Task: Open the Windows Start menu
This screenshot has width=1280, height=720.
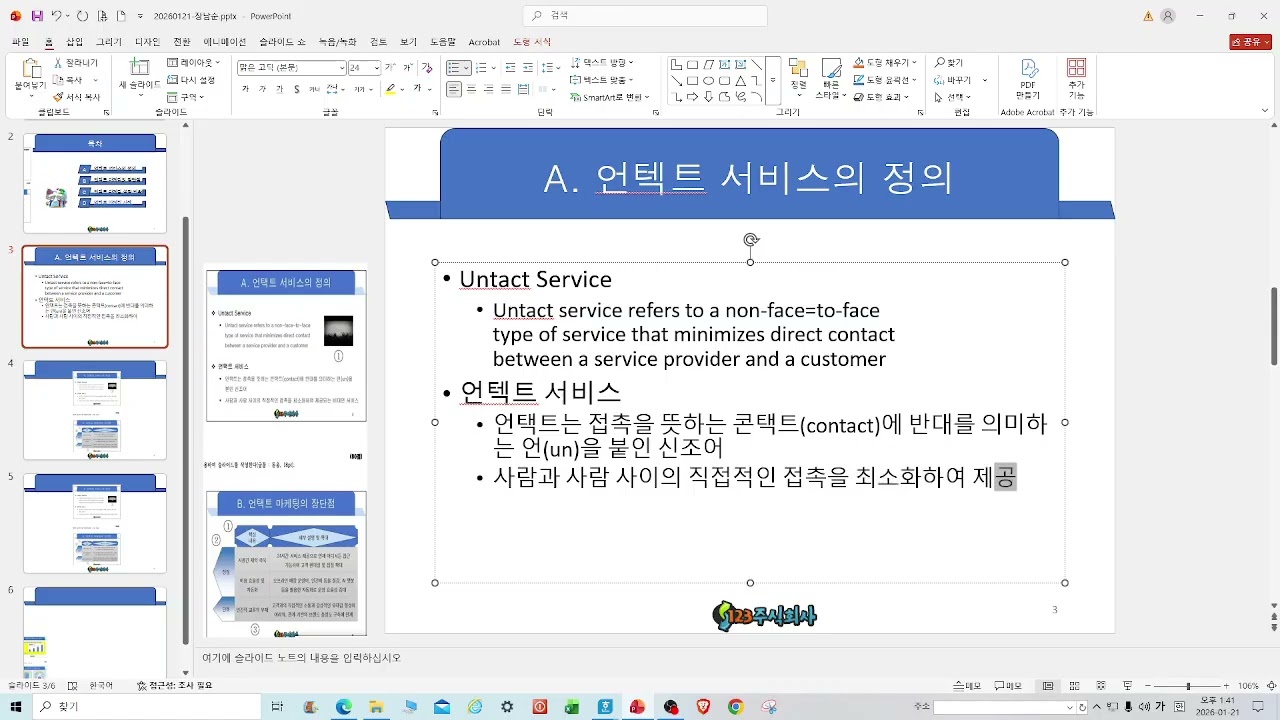Action: (16, 707)
